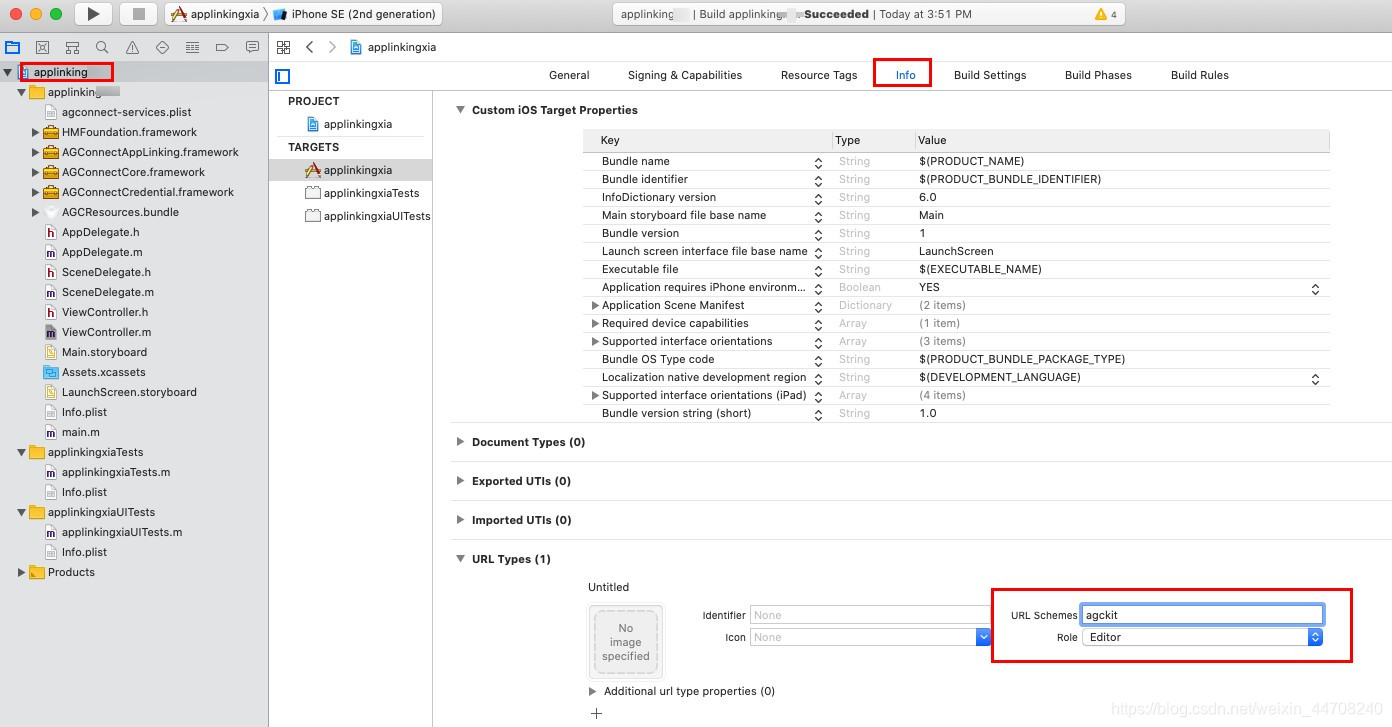Switch to the Info tab
Viewport: 1392px width, 727px height.
[905, 75]
